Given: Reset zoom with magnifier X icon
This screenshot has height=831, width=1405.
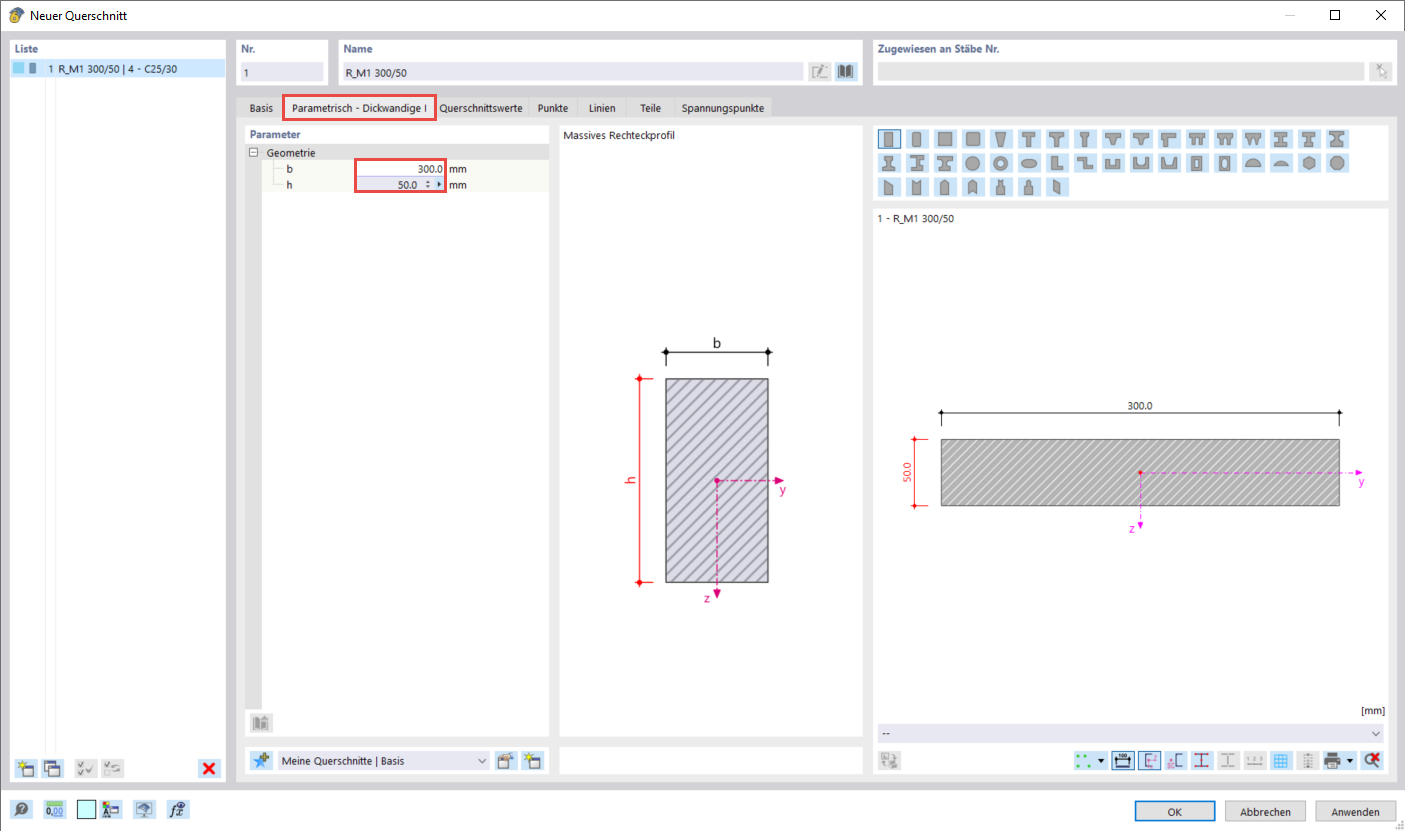Looking at the screenshot, I should pos(1372,760).
